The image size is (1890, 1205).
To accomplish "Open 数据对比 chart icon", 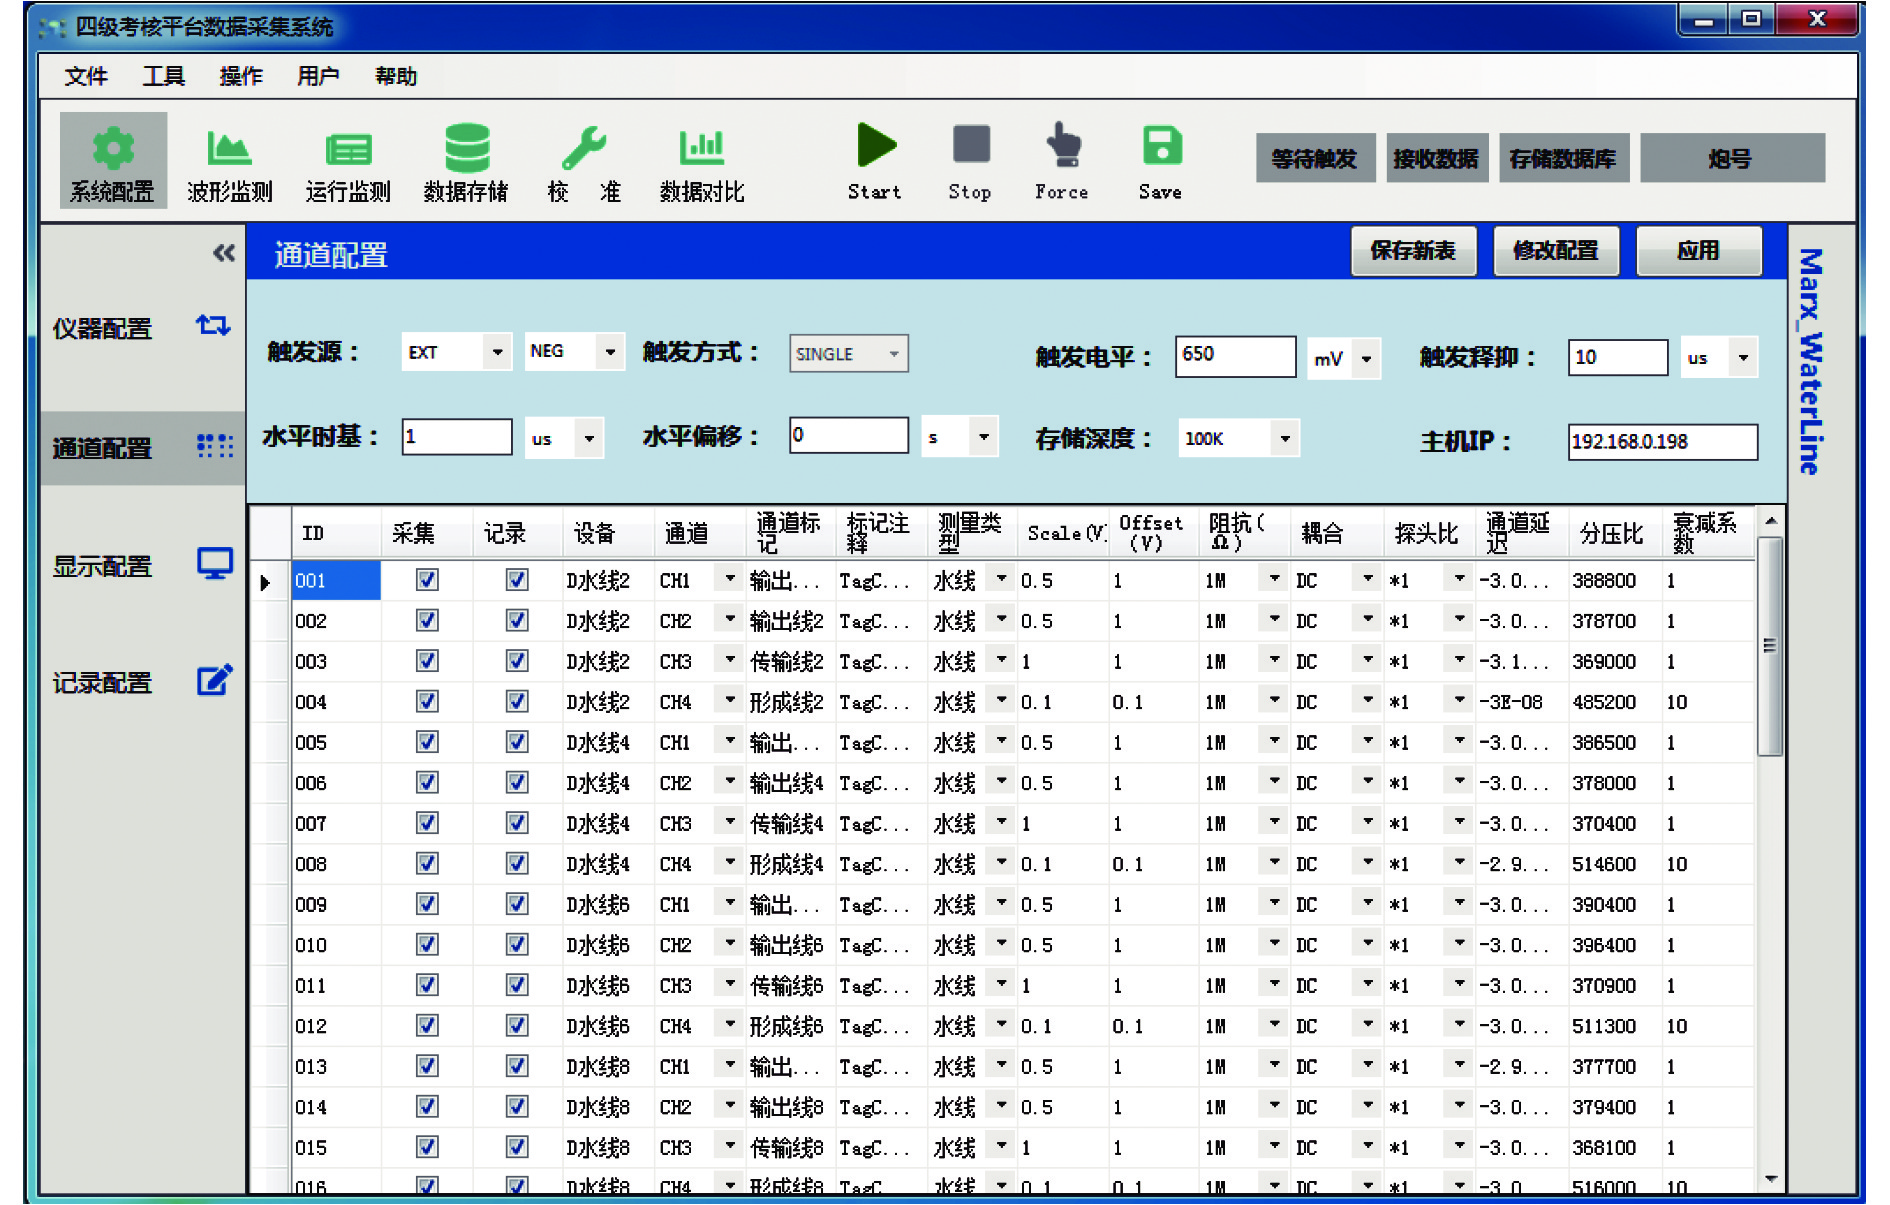I will [702, 148].
